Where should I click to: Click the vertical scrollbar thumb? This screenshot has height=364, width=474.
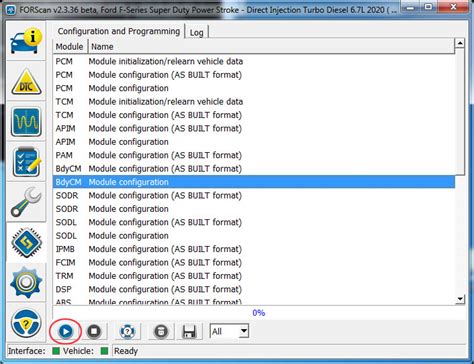pyautogui.click(x=460, y=111)
